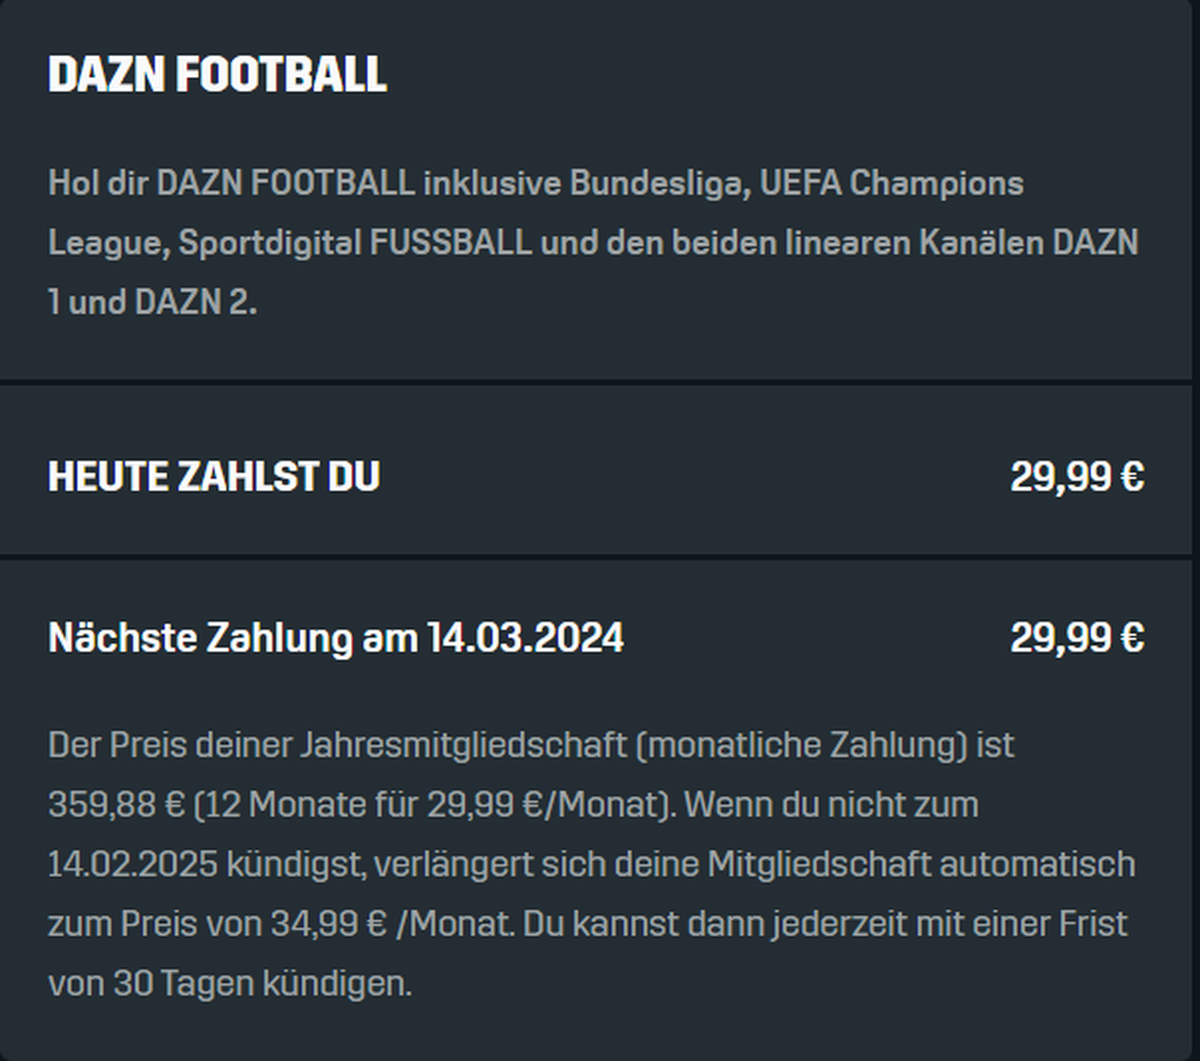Click Sportdigital FUSSBALL in the description

(x=355, y=243)
